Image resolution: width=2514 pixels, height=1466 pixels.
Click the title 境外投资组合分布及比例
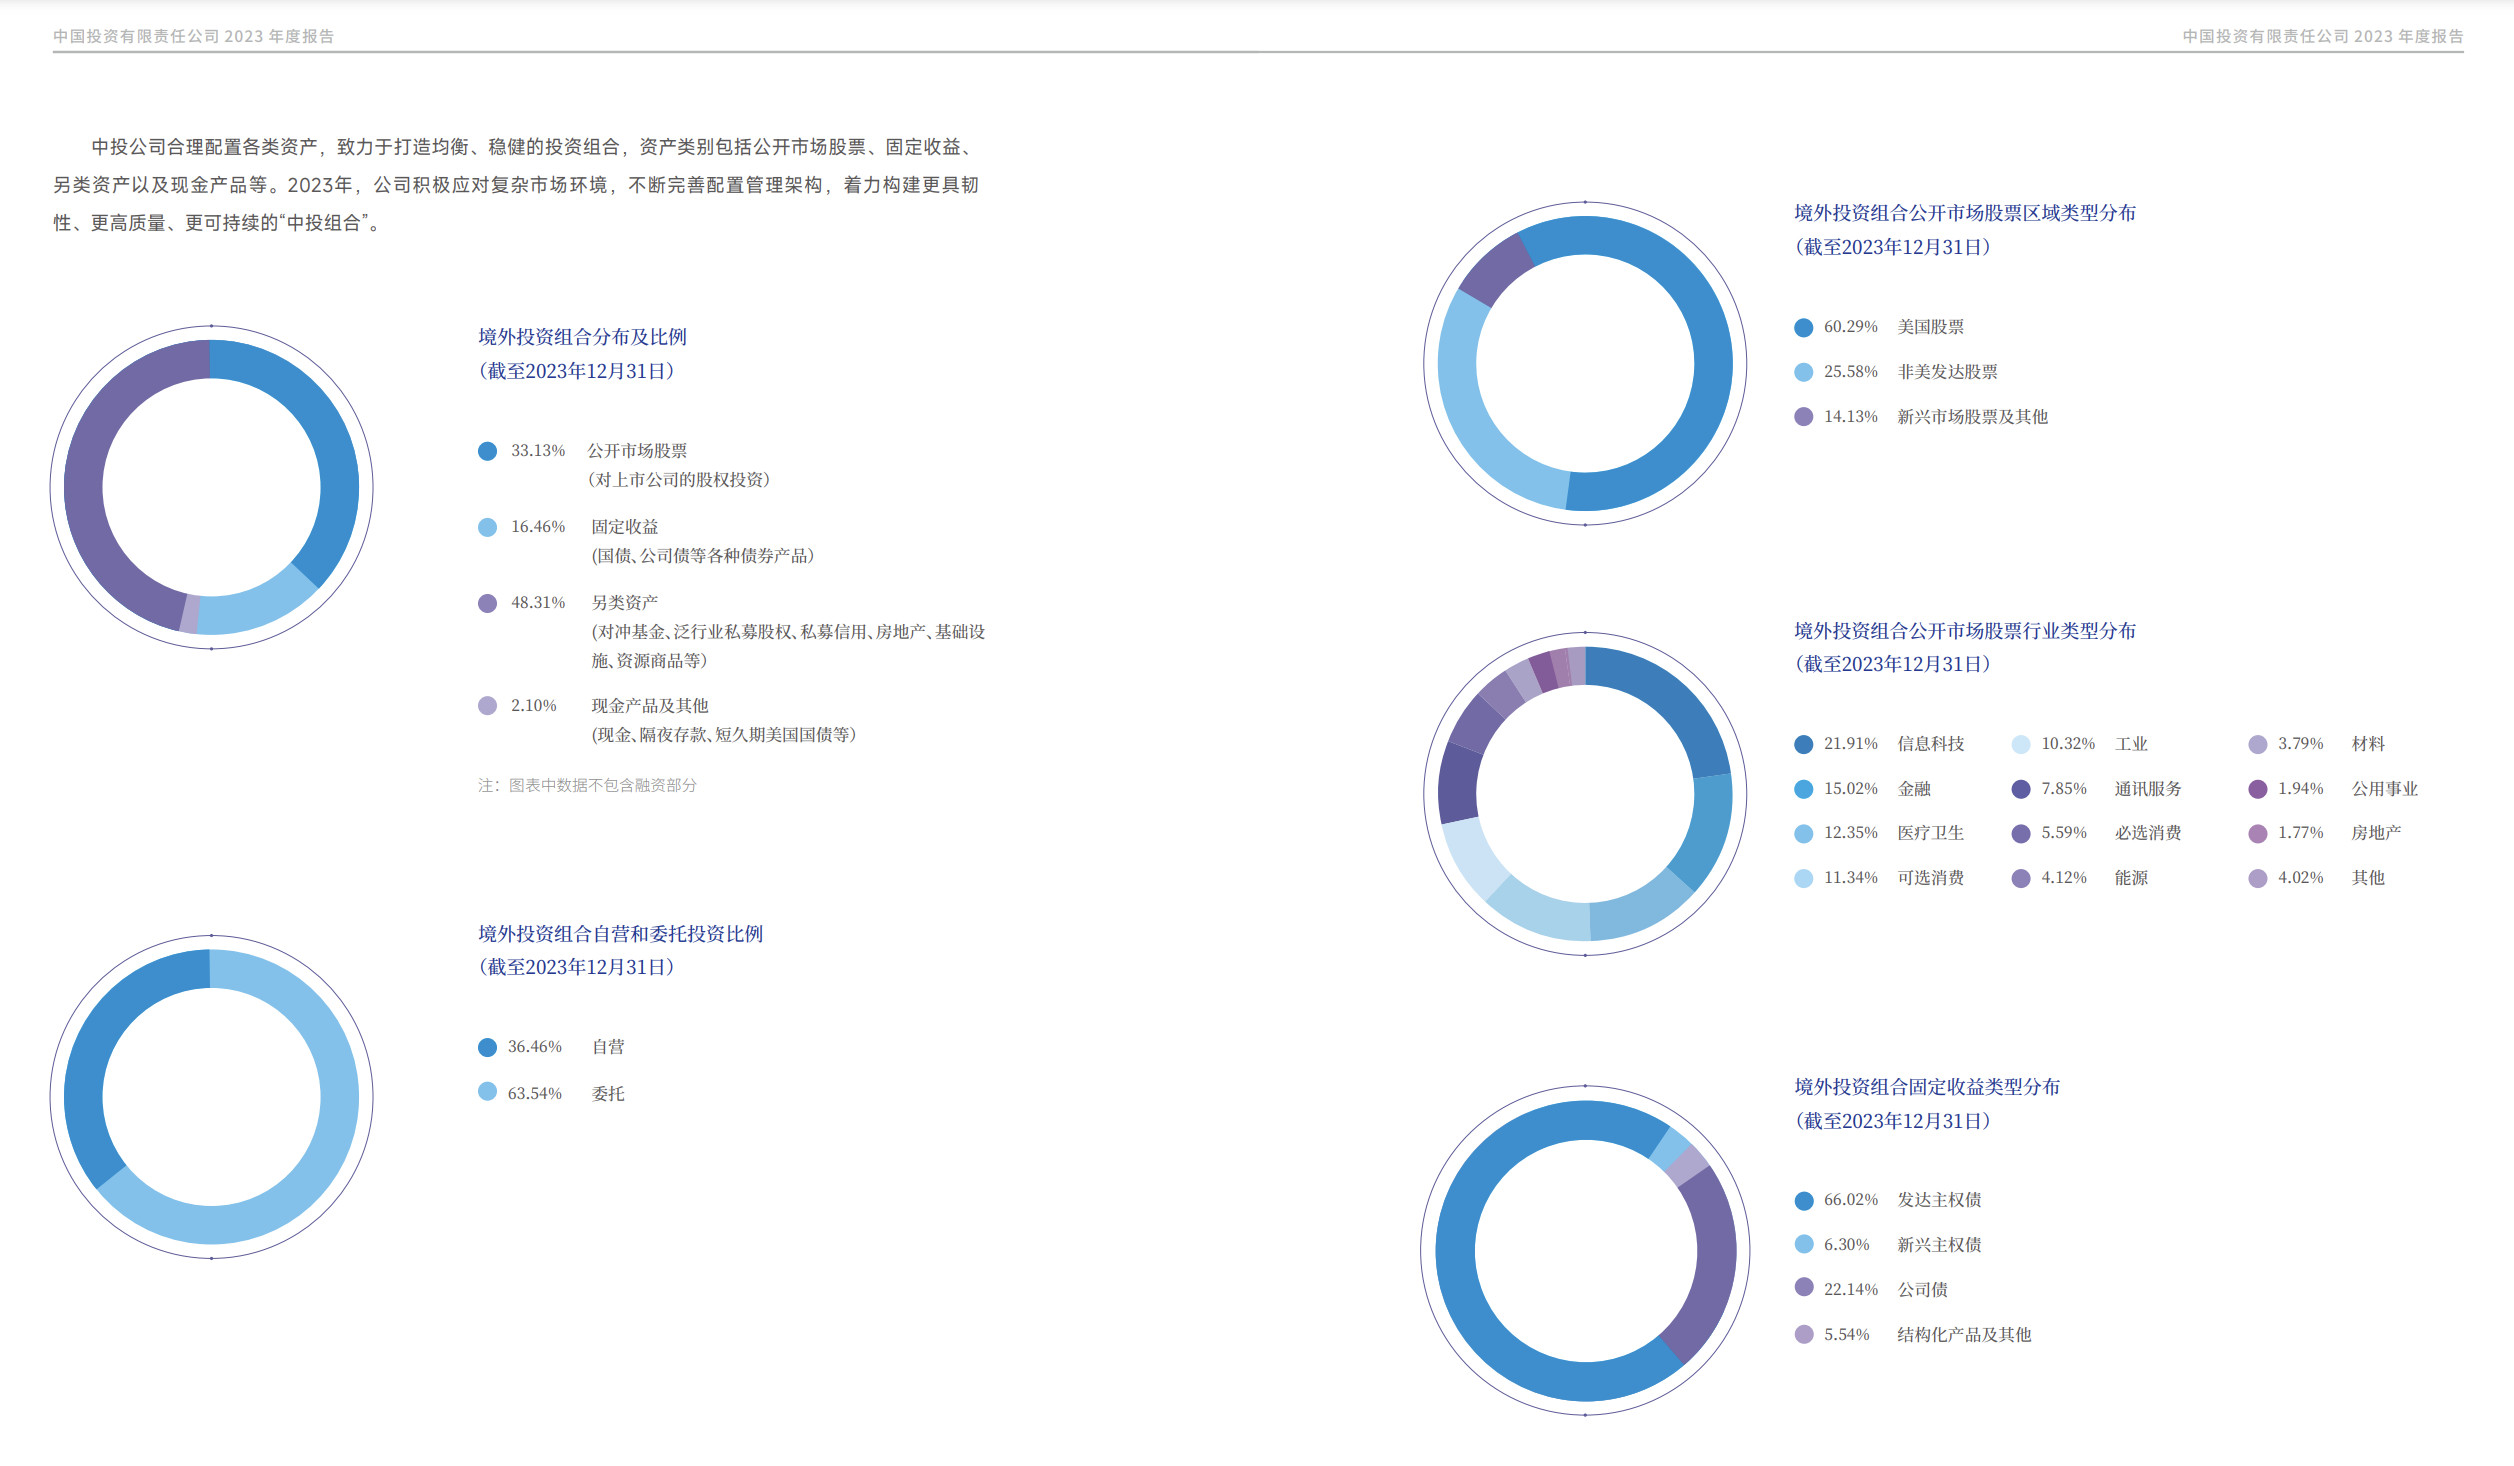[x=582, y=337]
